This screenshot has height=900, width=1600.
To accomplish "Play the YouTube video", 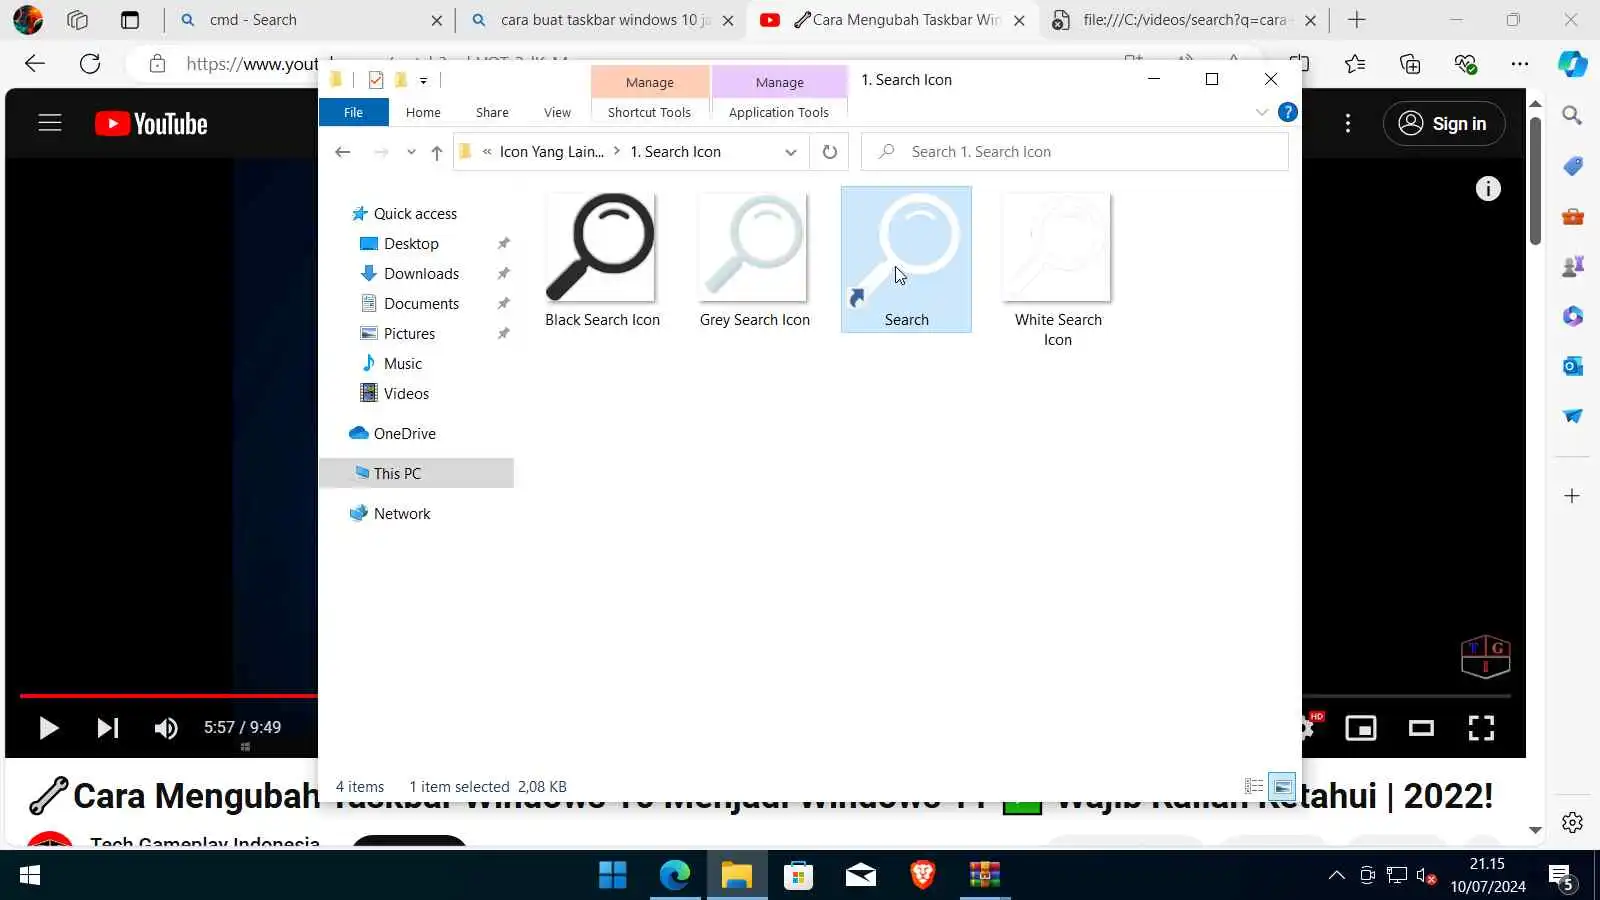I will [x=48, y=728].
